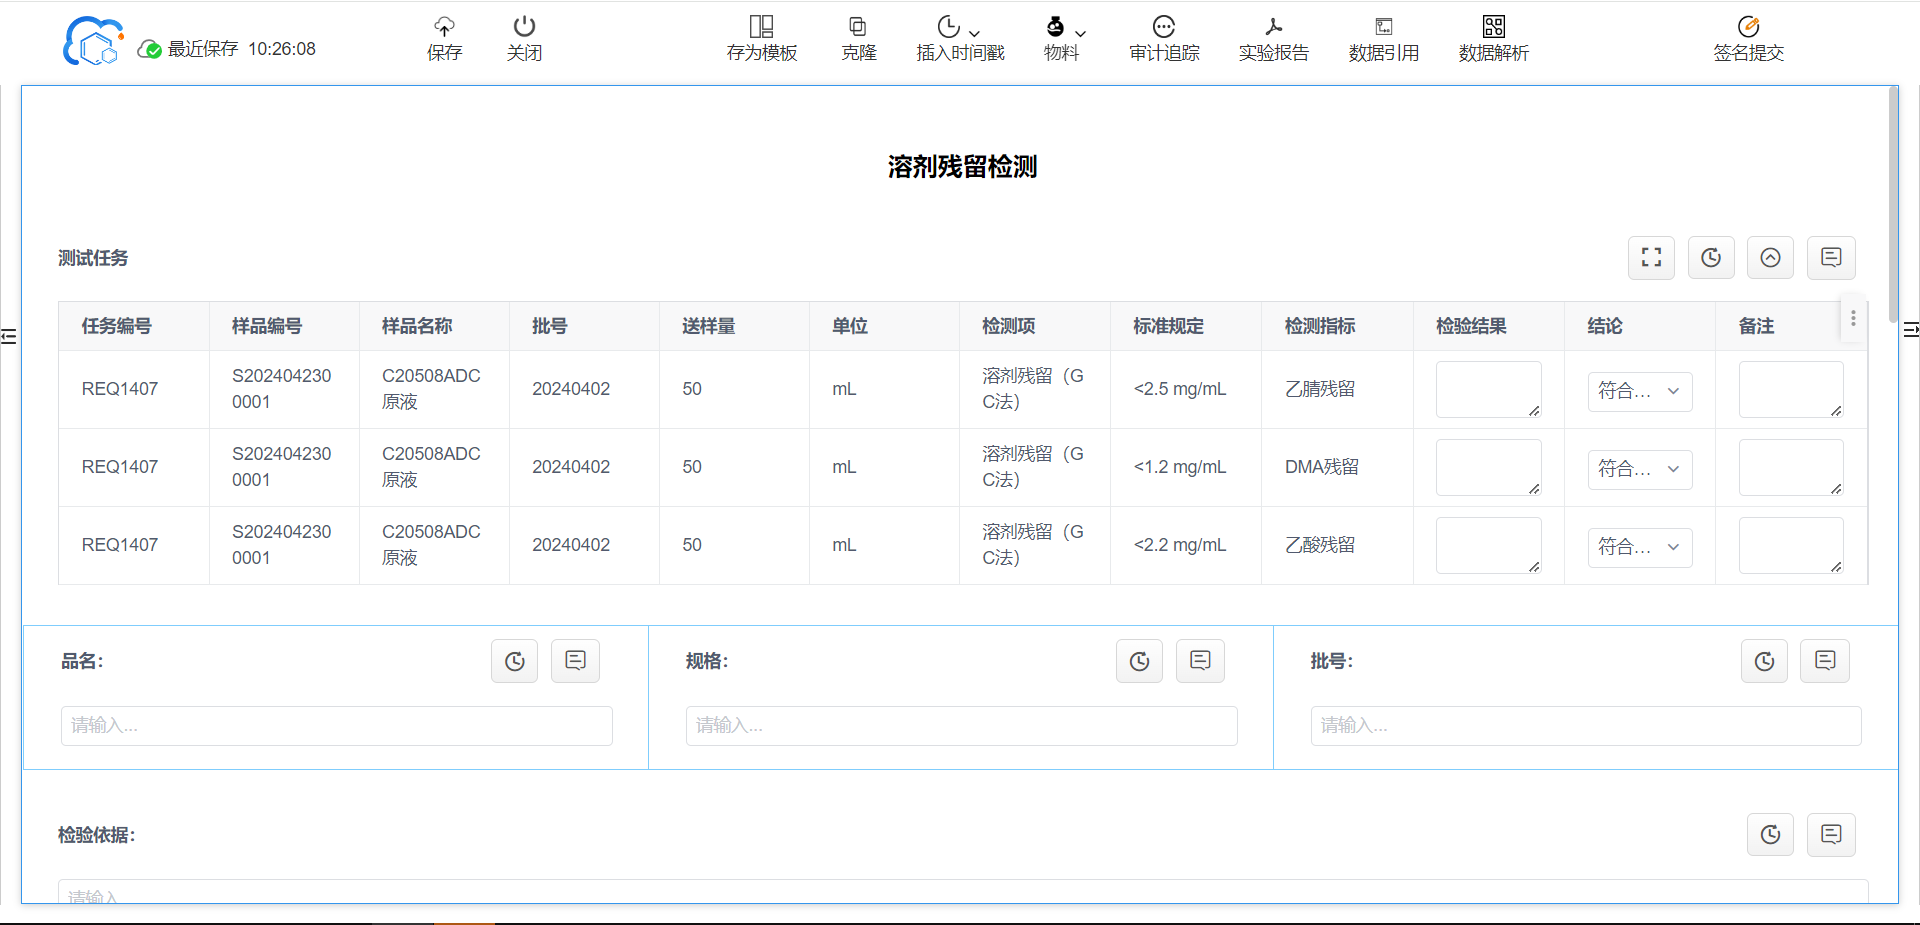Screen dimensions: 1920x925
Task: Click 备注 field in DMA残留 row
Action: 1791,467
